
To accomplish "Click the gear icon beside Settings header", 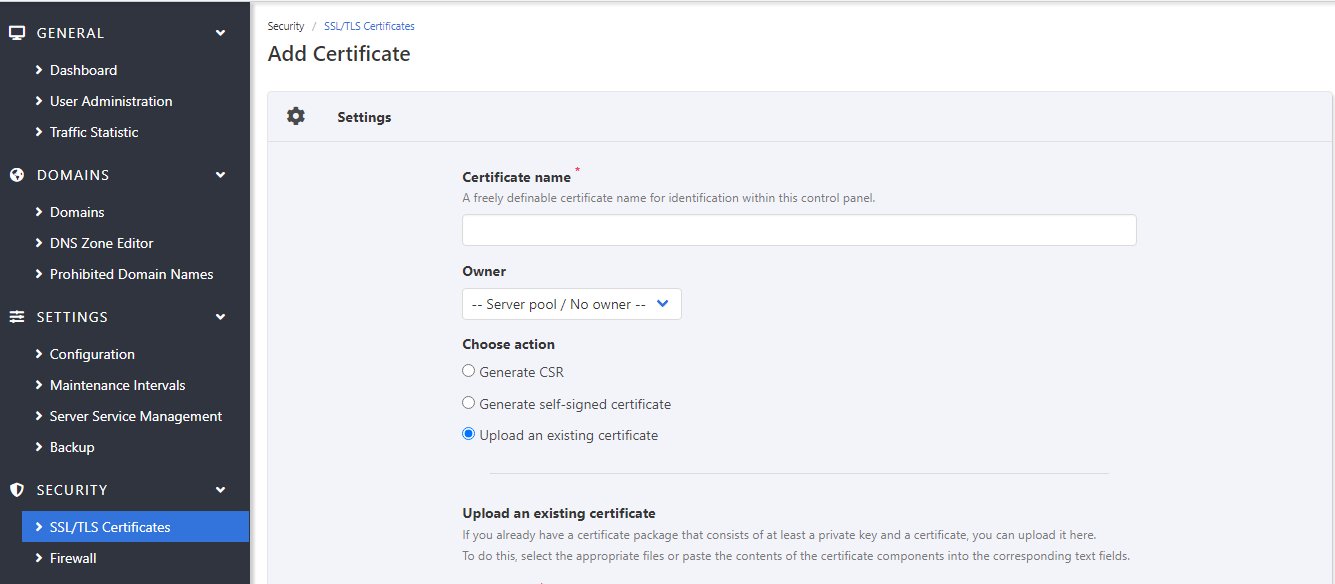I will click(296, 117).
